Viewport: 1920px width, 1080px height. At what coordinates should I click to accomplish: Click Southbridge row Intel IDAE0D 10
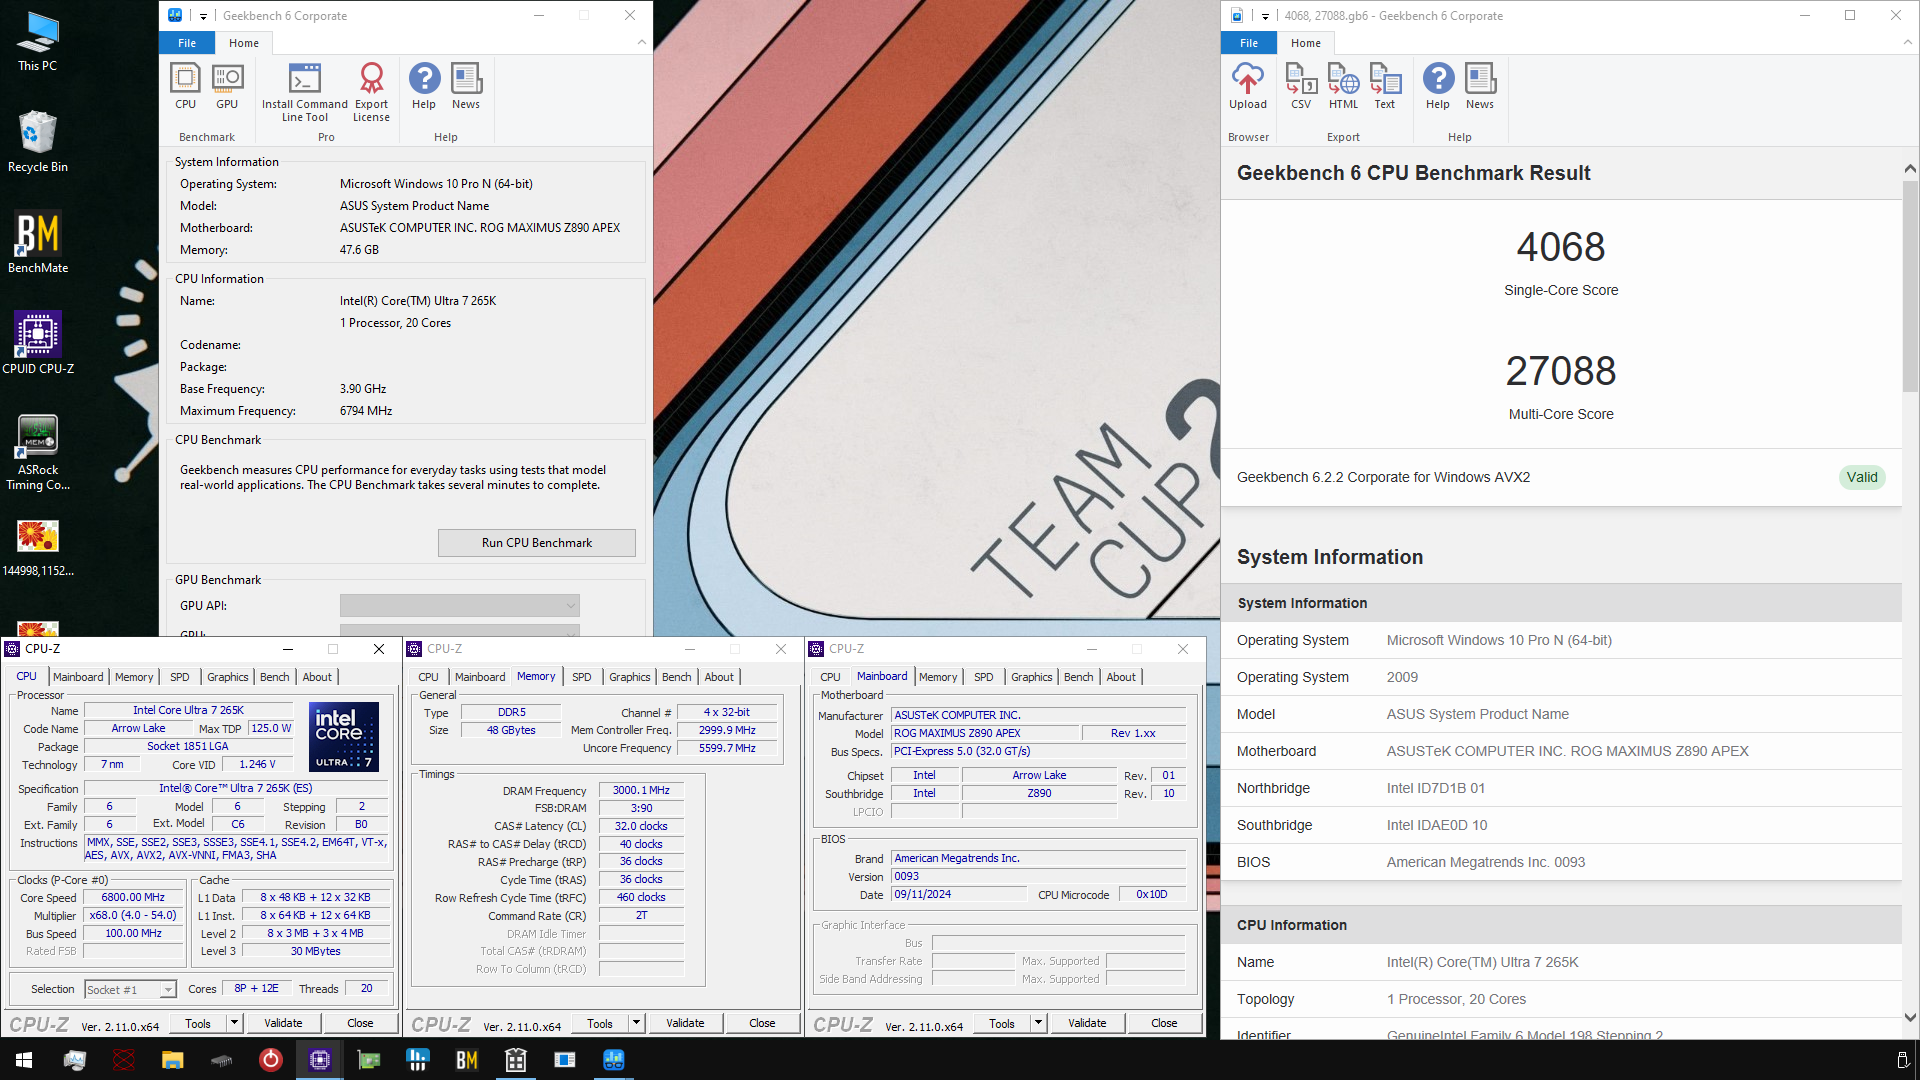click(x=1561, y=825)
